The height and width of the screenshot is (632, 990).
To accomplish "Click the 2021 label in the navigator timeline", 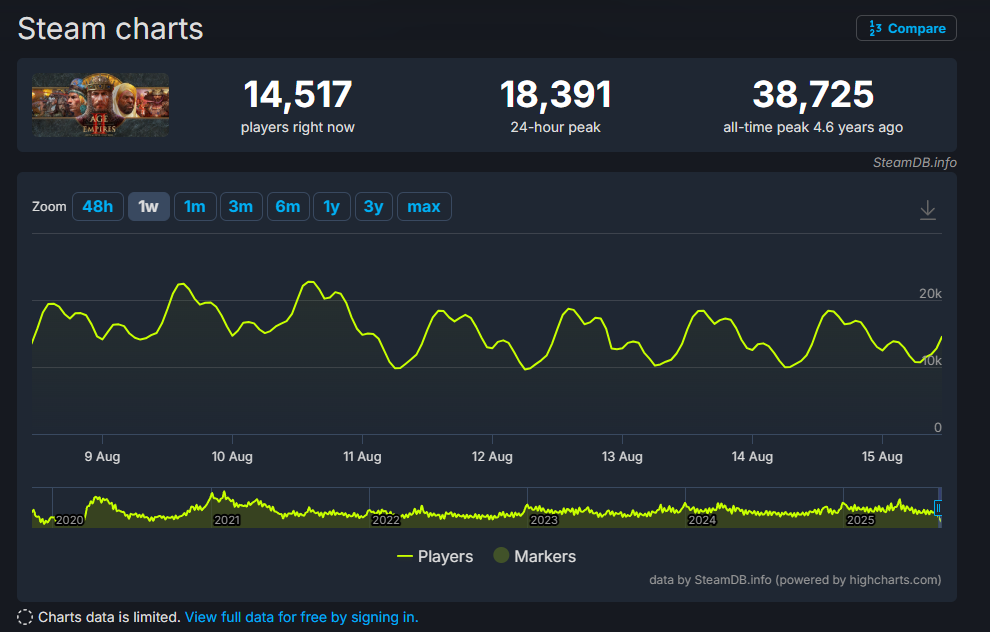I will point(227,520).
